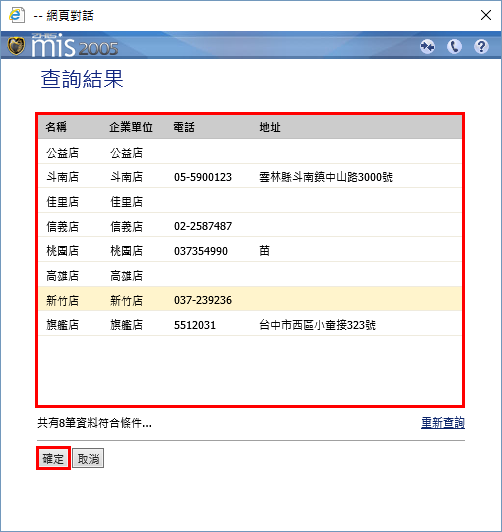Screen dimensions: 502x532
Task: Click the 重新查詢 link
Action: (x=443, y=423)
